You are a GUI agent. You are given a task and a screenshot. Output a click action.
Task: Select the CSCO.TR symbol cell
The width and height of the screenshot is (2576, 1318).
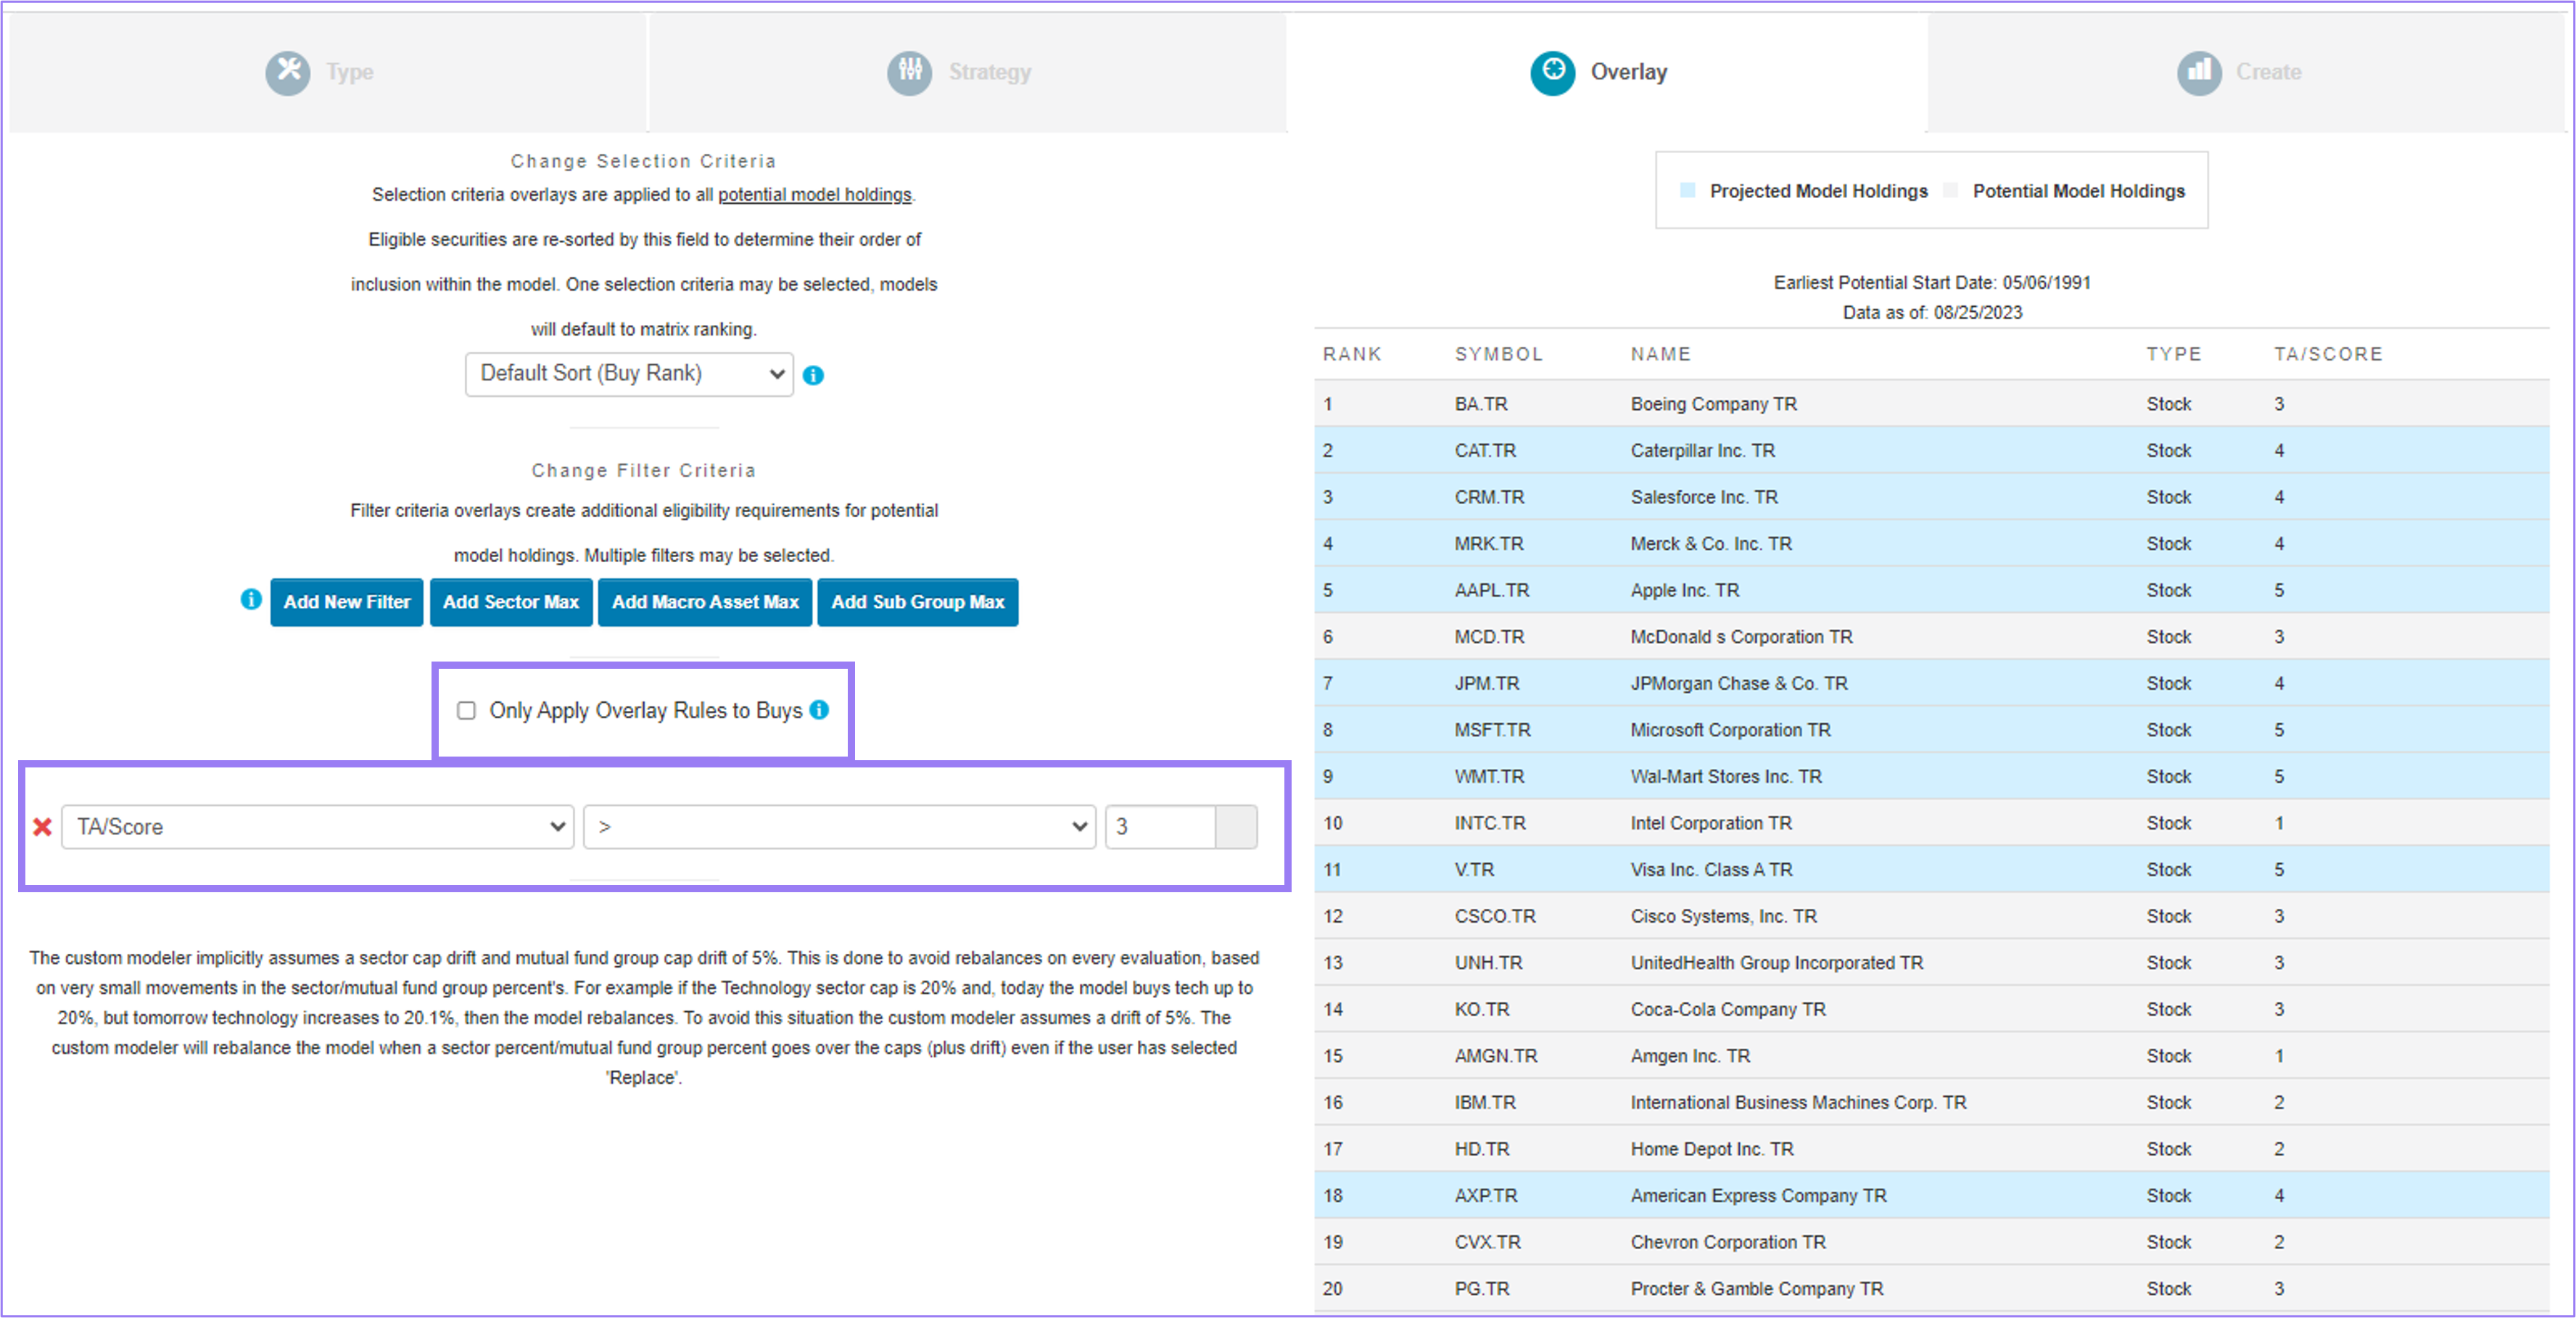1495,916
